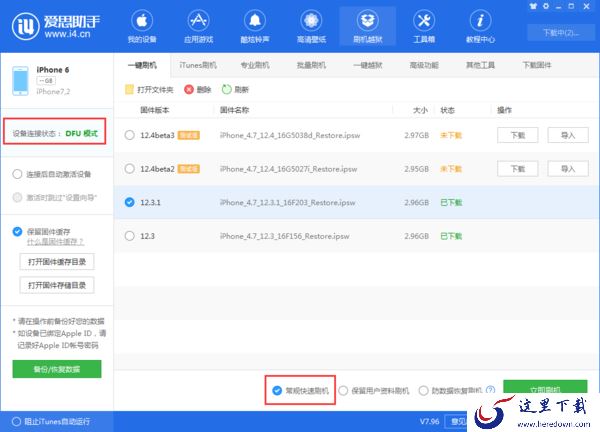Switch to the 批量刷机 tab
The height and width of the screenshot is (432, 600).
(311, 65)
